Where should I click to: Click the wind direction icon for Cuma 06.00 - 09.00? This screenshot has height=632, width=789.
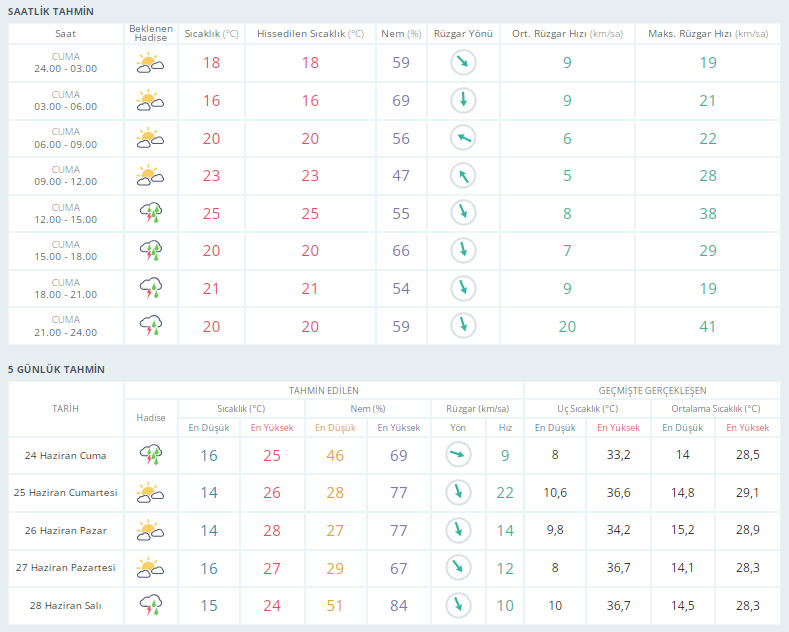[x=462, y=138]
